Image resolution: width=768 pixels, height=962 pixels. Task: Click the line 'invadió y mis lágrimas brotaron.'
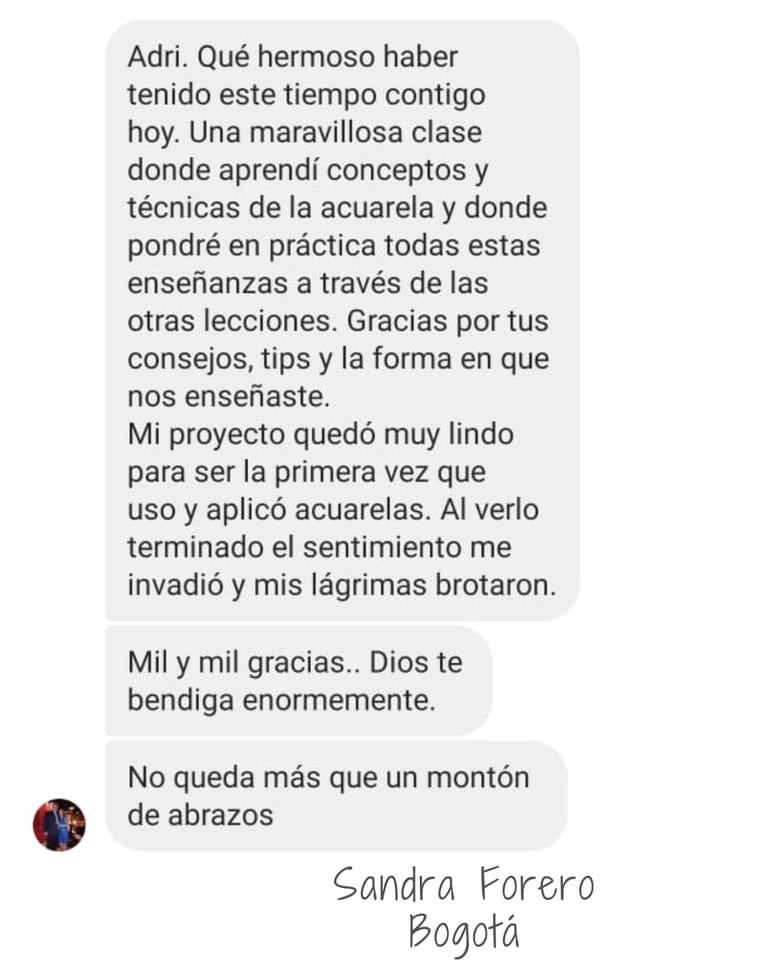coord(342,586)
